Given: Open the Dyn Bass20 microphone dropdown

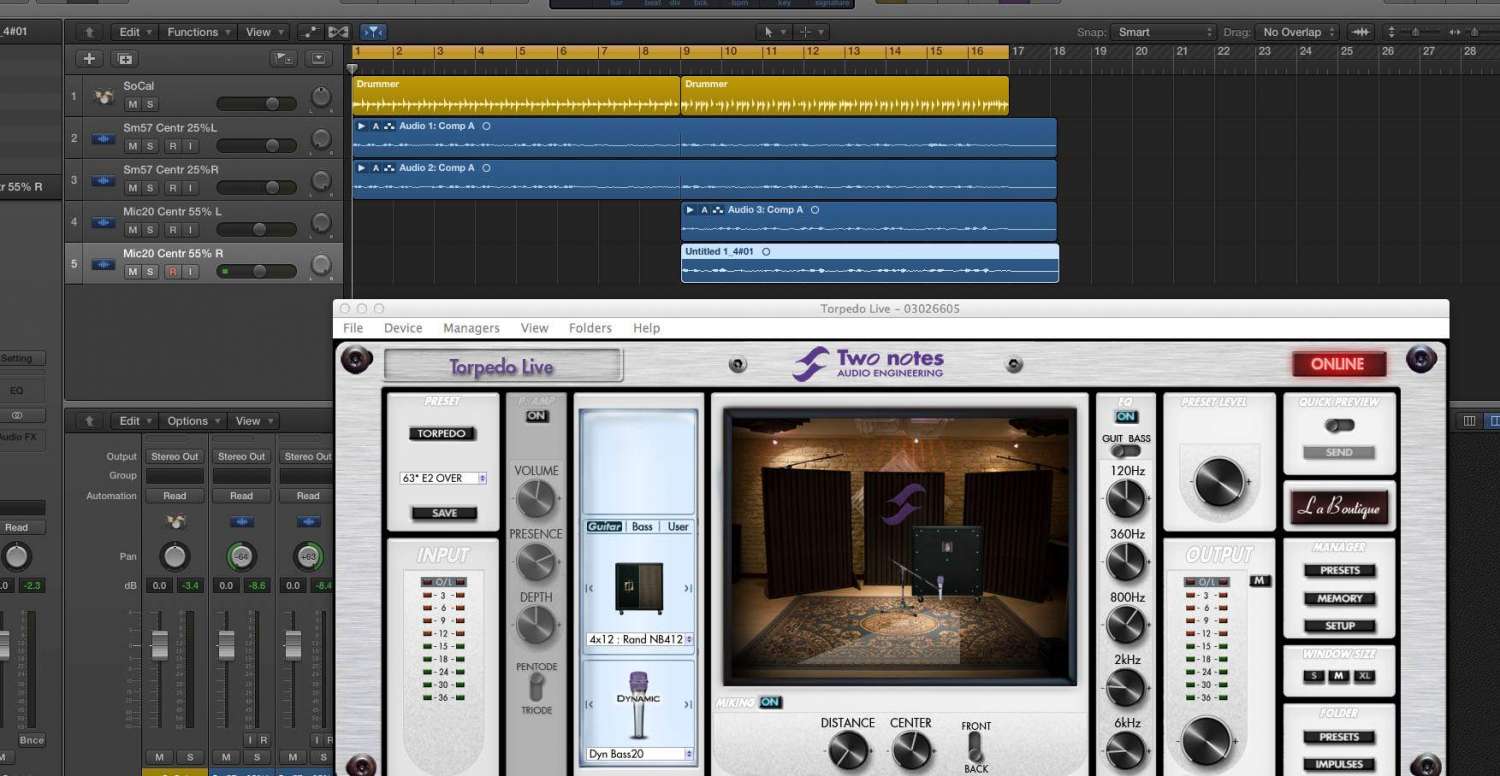Looking at the screenshot, I should click(640, 754).
